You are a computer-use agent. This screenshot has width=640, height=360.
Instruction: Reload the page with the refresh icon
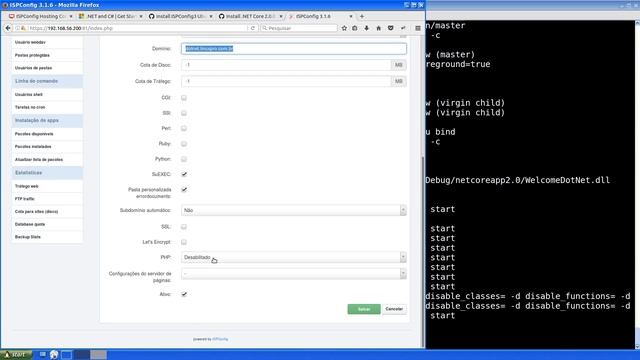point(253,28)
